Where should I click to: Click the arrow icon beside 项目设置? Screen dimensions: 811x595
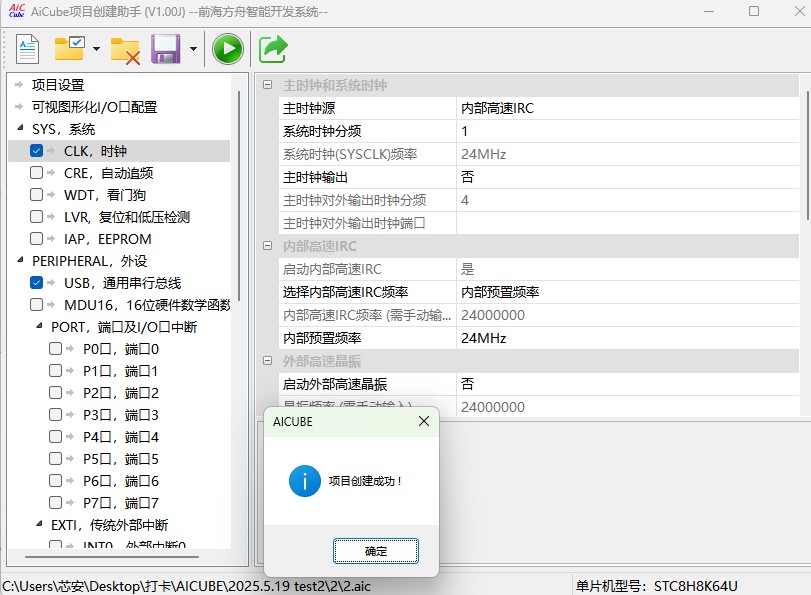19,84
